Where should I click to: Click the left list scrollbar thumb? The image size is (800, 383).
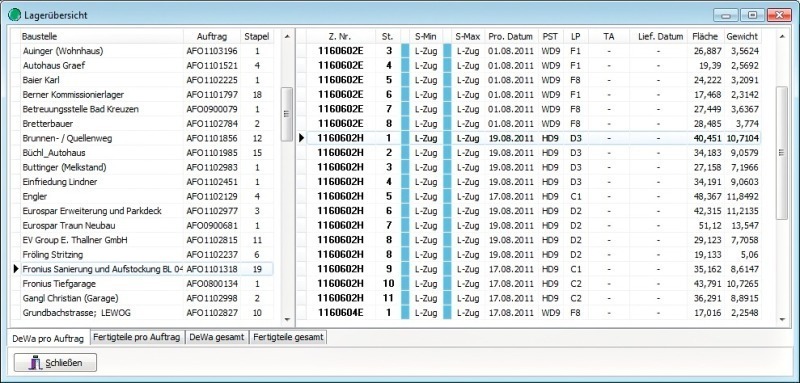pyautogui.click(x=287, y=114)
